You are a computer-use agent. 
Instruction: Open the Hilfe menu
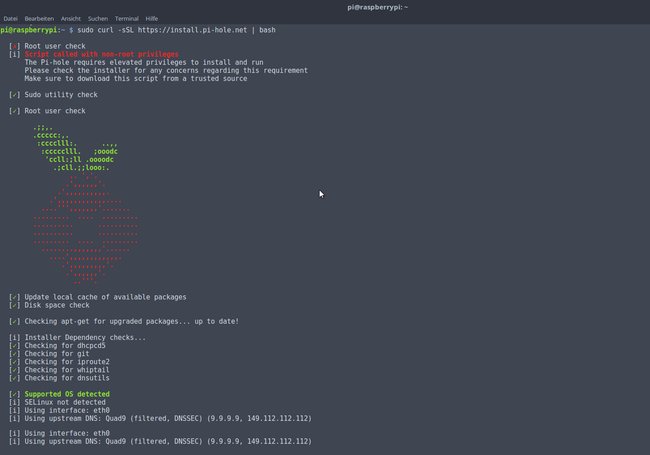[x=152, y=19]
